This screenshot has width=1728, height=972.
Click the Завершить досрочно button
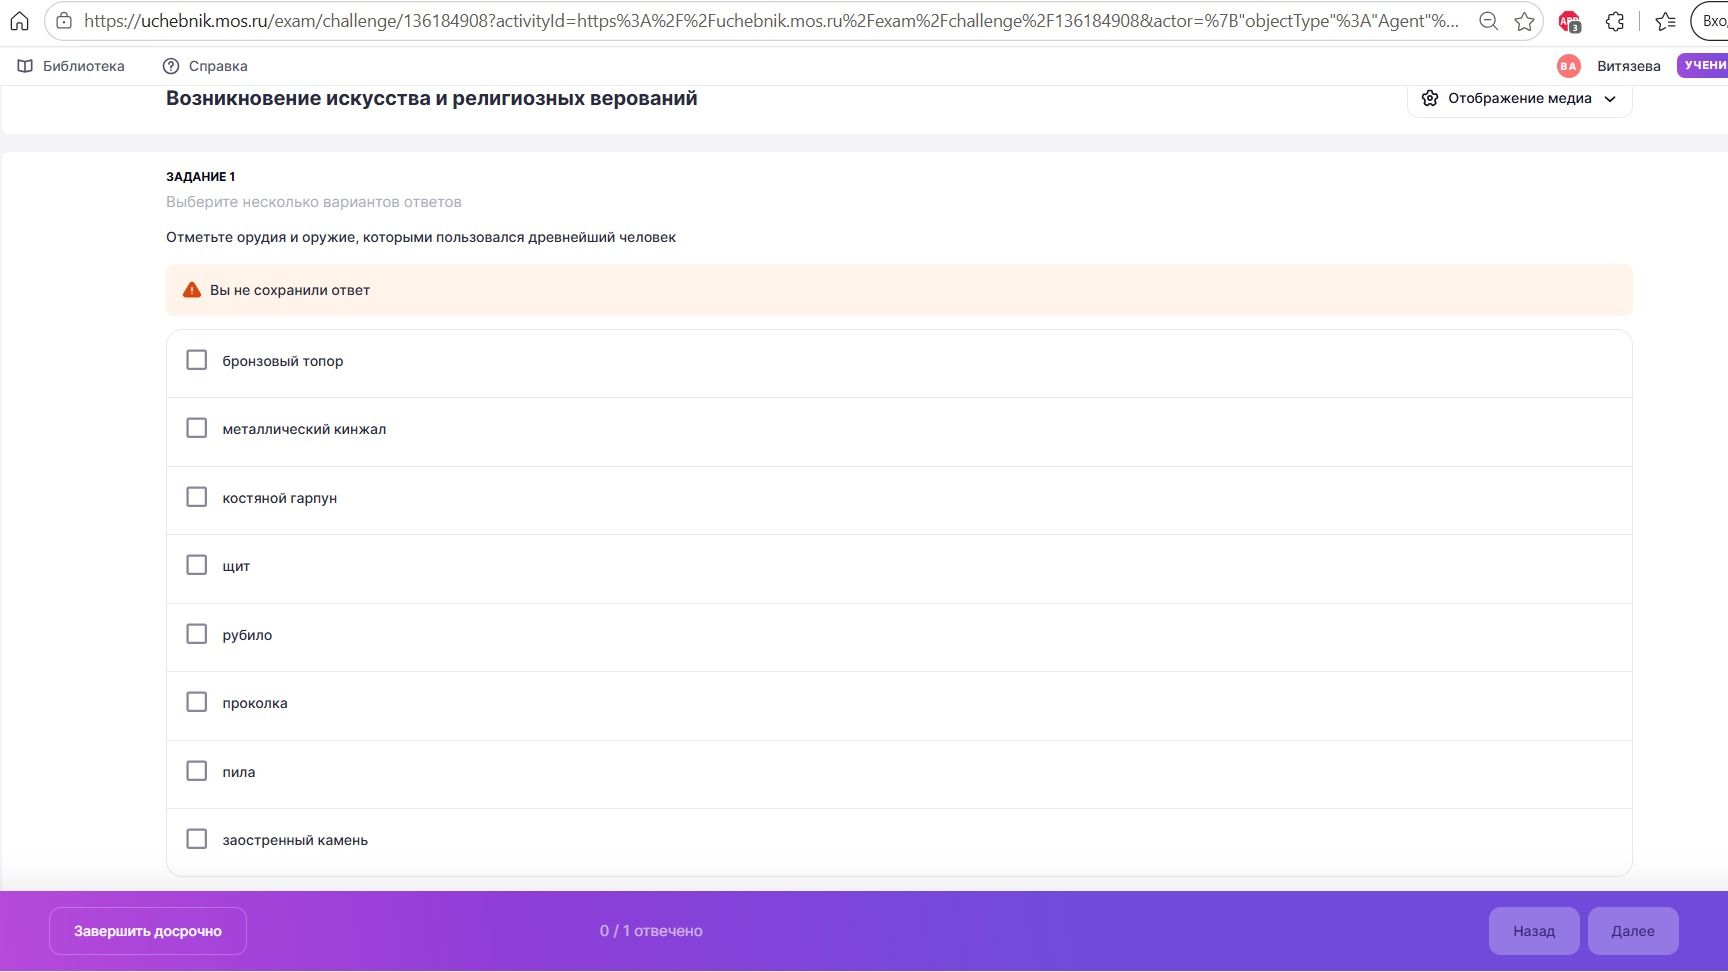click(148, 931)
